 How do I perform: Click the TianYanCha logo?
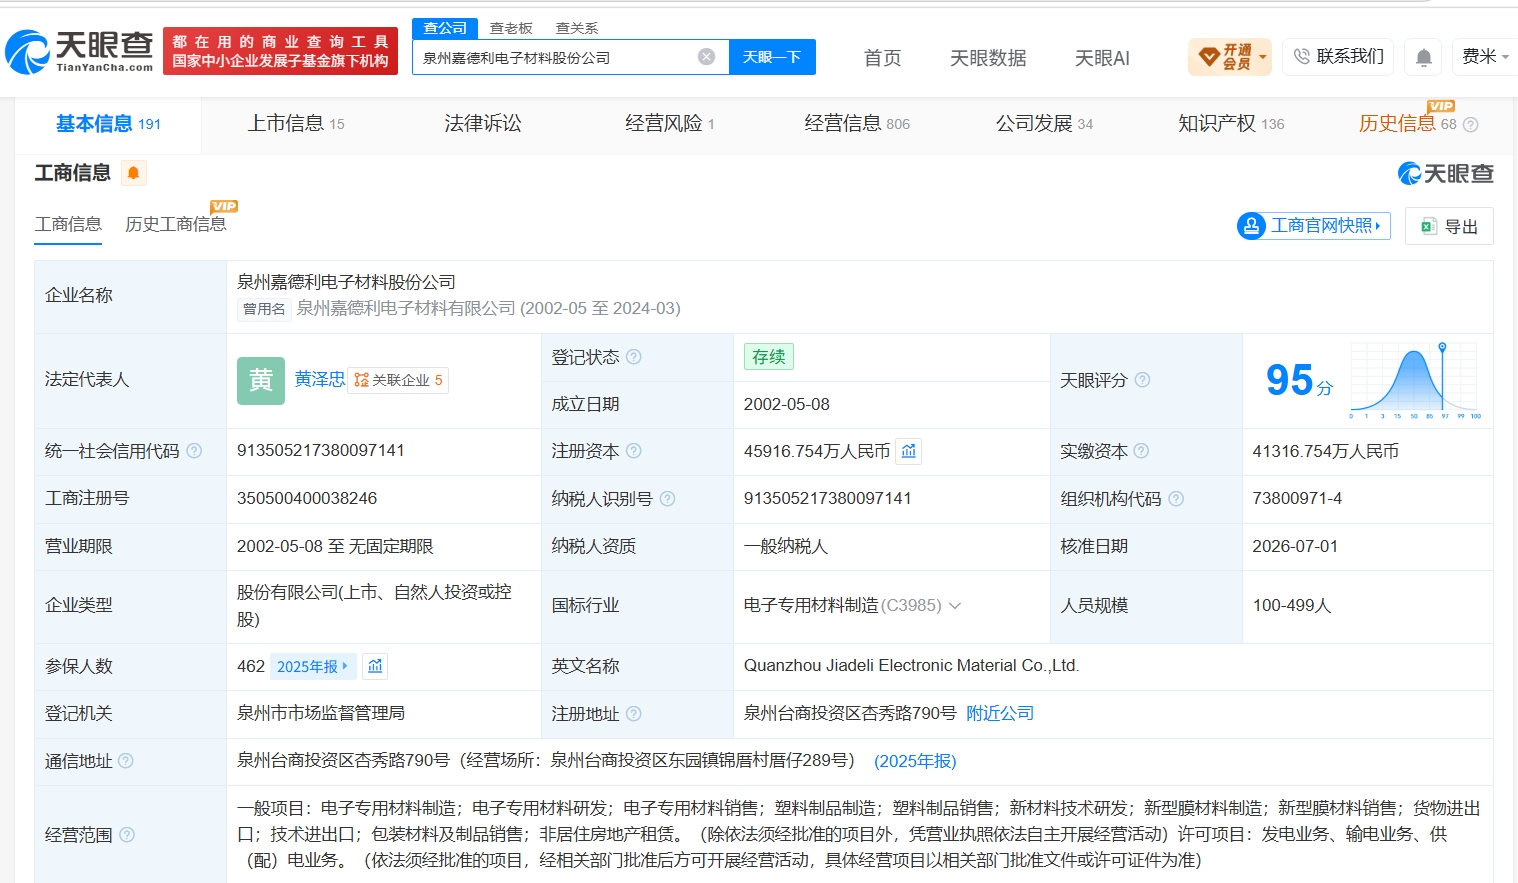80,51
